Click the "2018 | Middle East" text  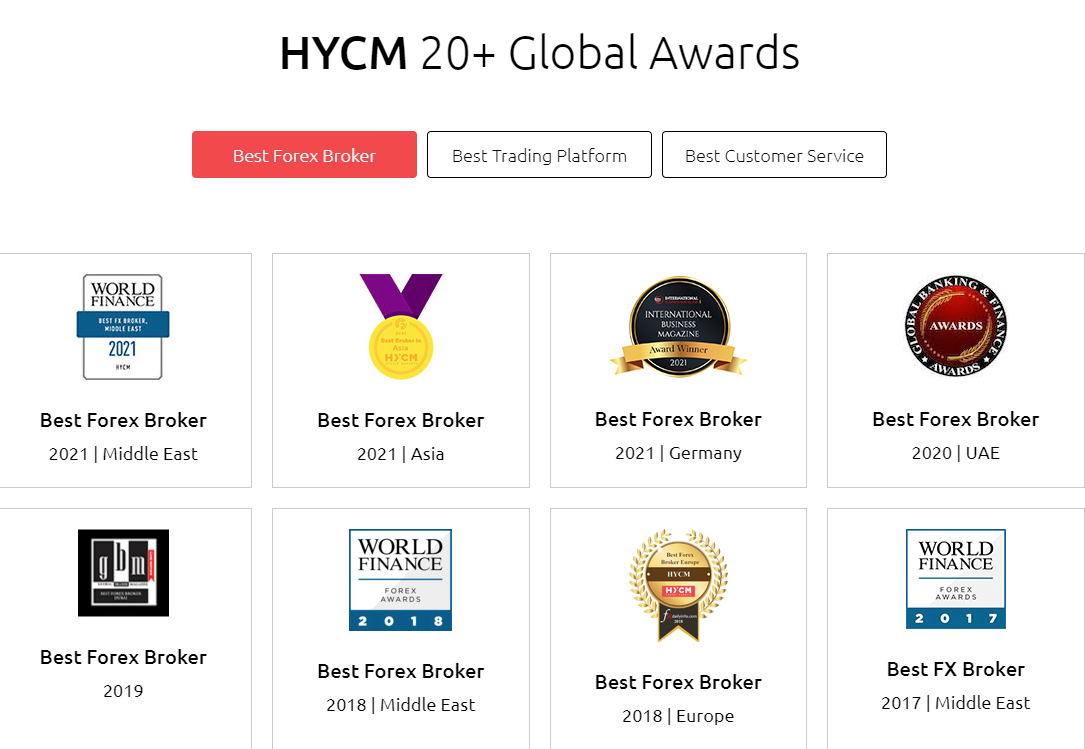coord(401,705)
